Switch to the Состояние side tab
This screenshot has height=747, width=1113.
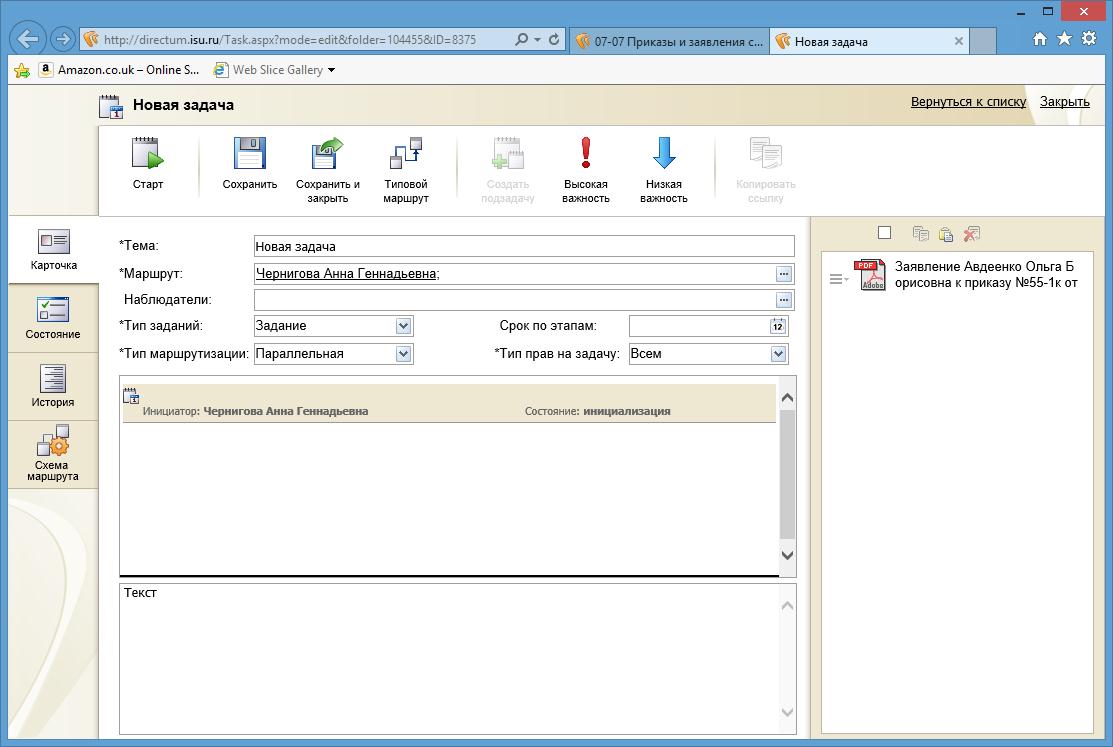[x=53, y=319]
